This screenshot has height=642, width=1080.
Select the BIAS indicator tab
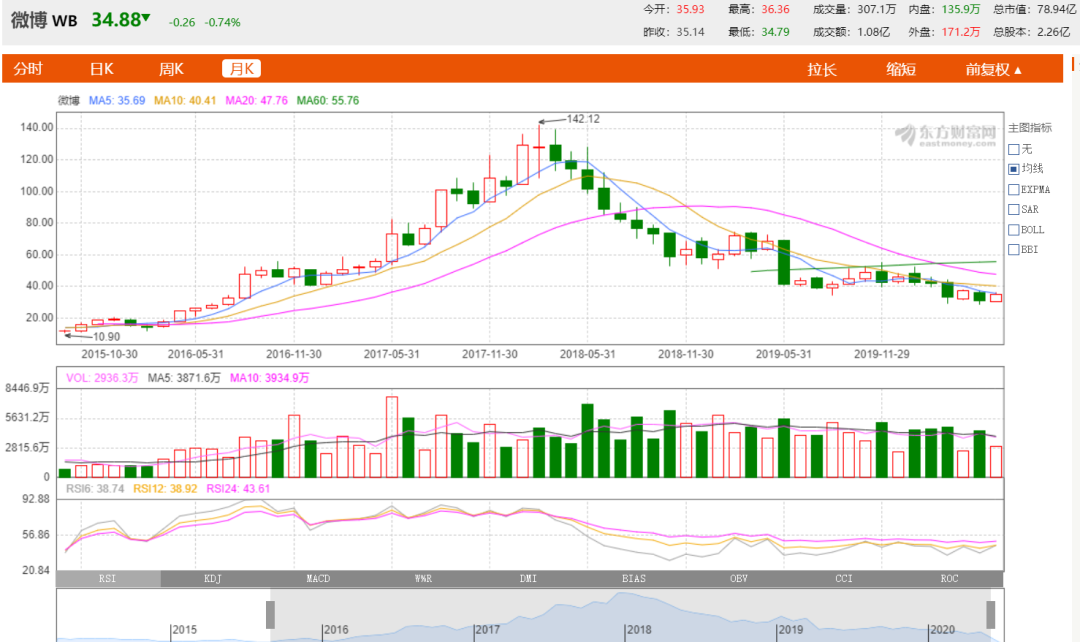[x=634, y=579]
